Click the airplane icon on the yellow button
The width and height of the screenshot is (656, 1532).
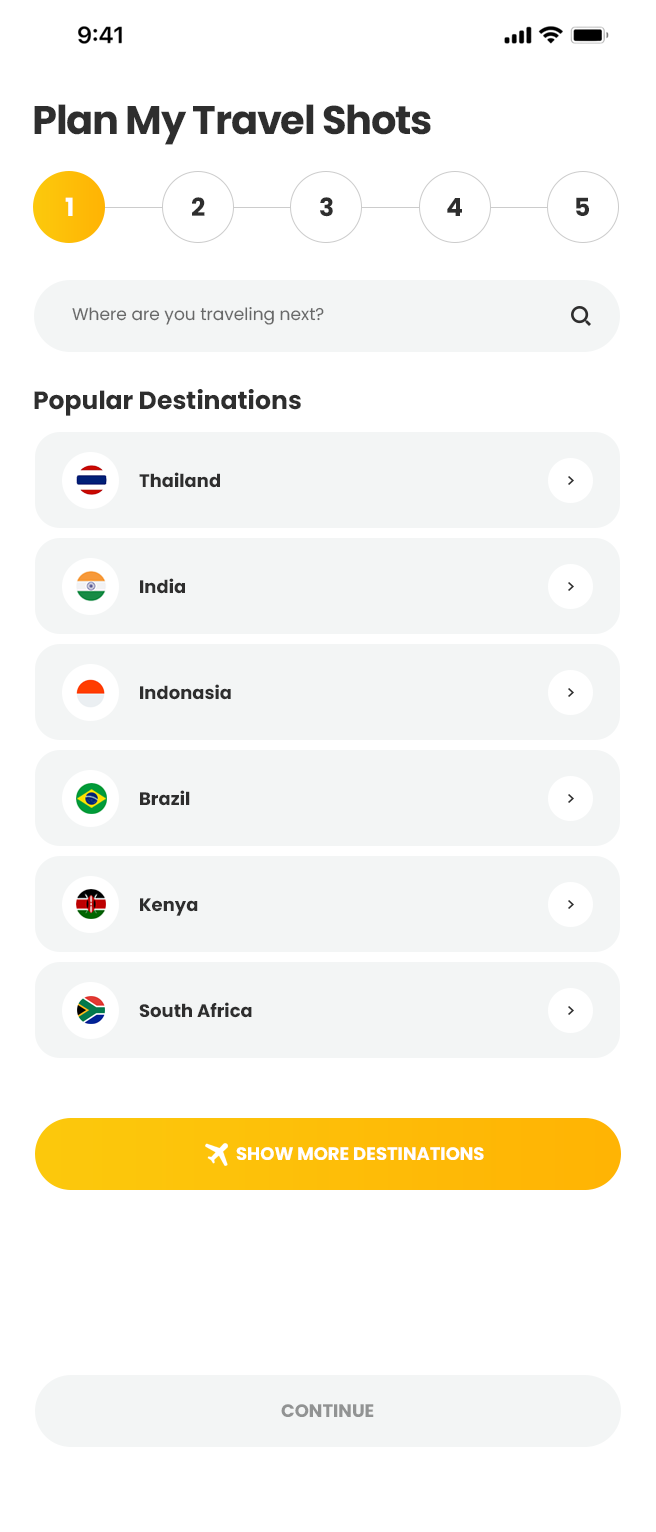[x=217, y=1154]
